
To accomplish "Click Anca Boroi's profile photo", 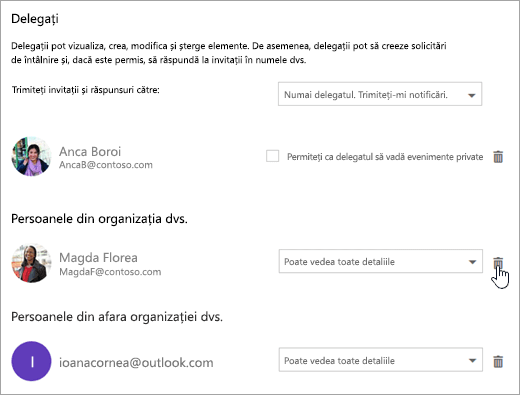I will (31, 156).
